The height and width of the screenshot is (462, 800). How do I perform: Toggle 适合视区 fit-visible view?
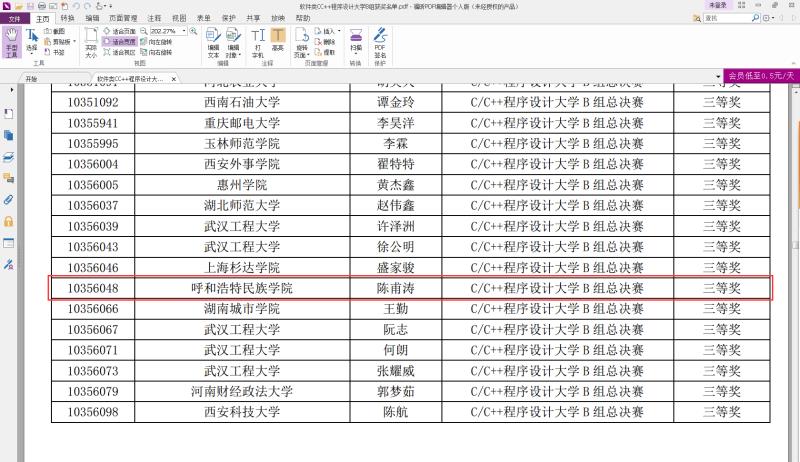pos(118,52)
